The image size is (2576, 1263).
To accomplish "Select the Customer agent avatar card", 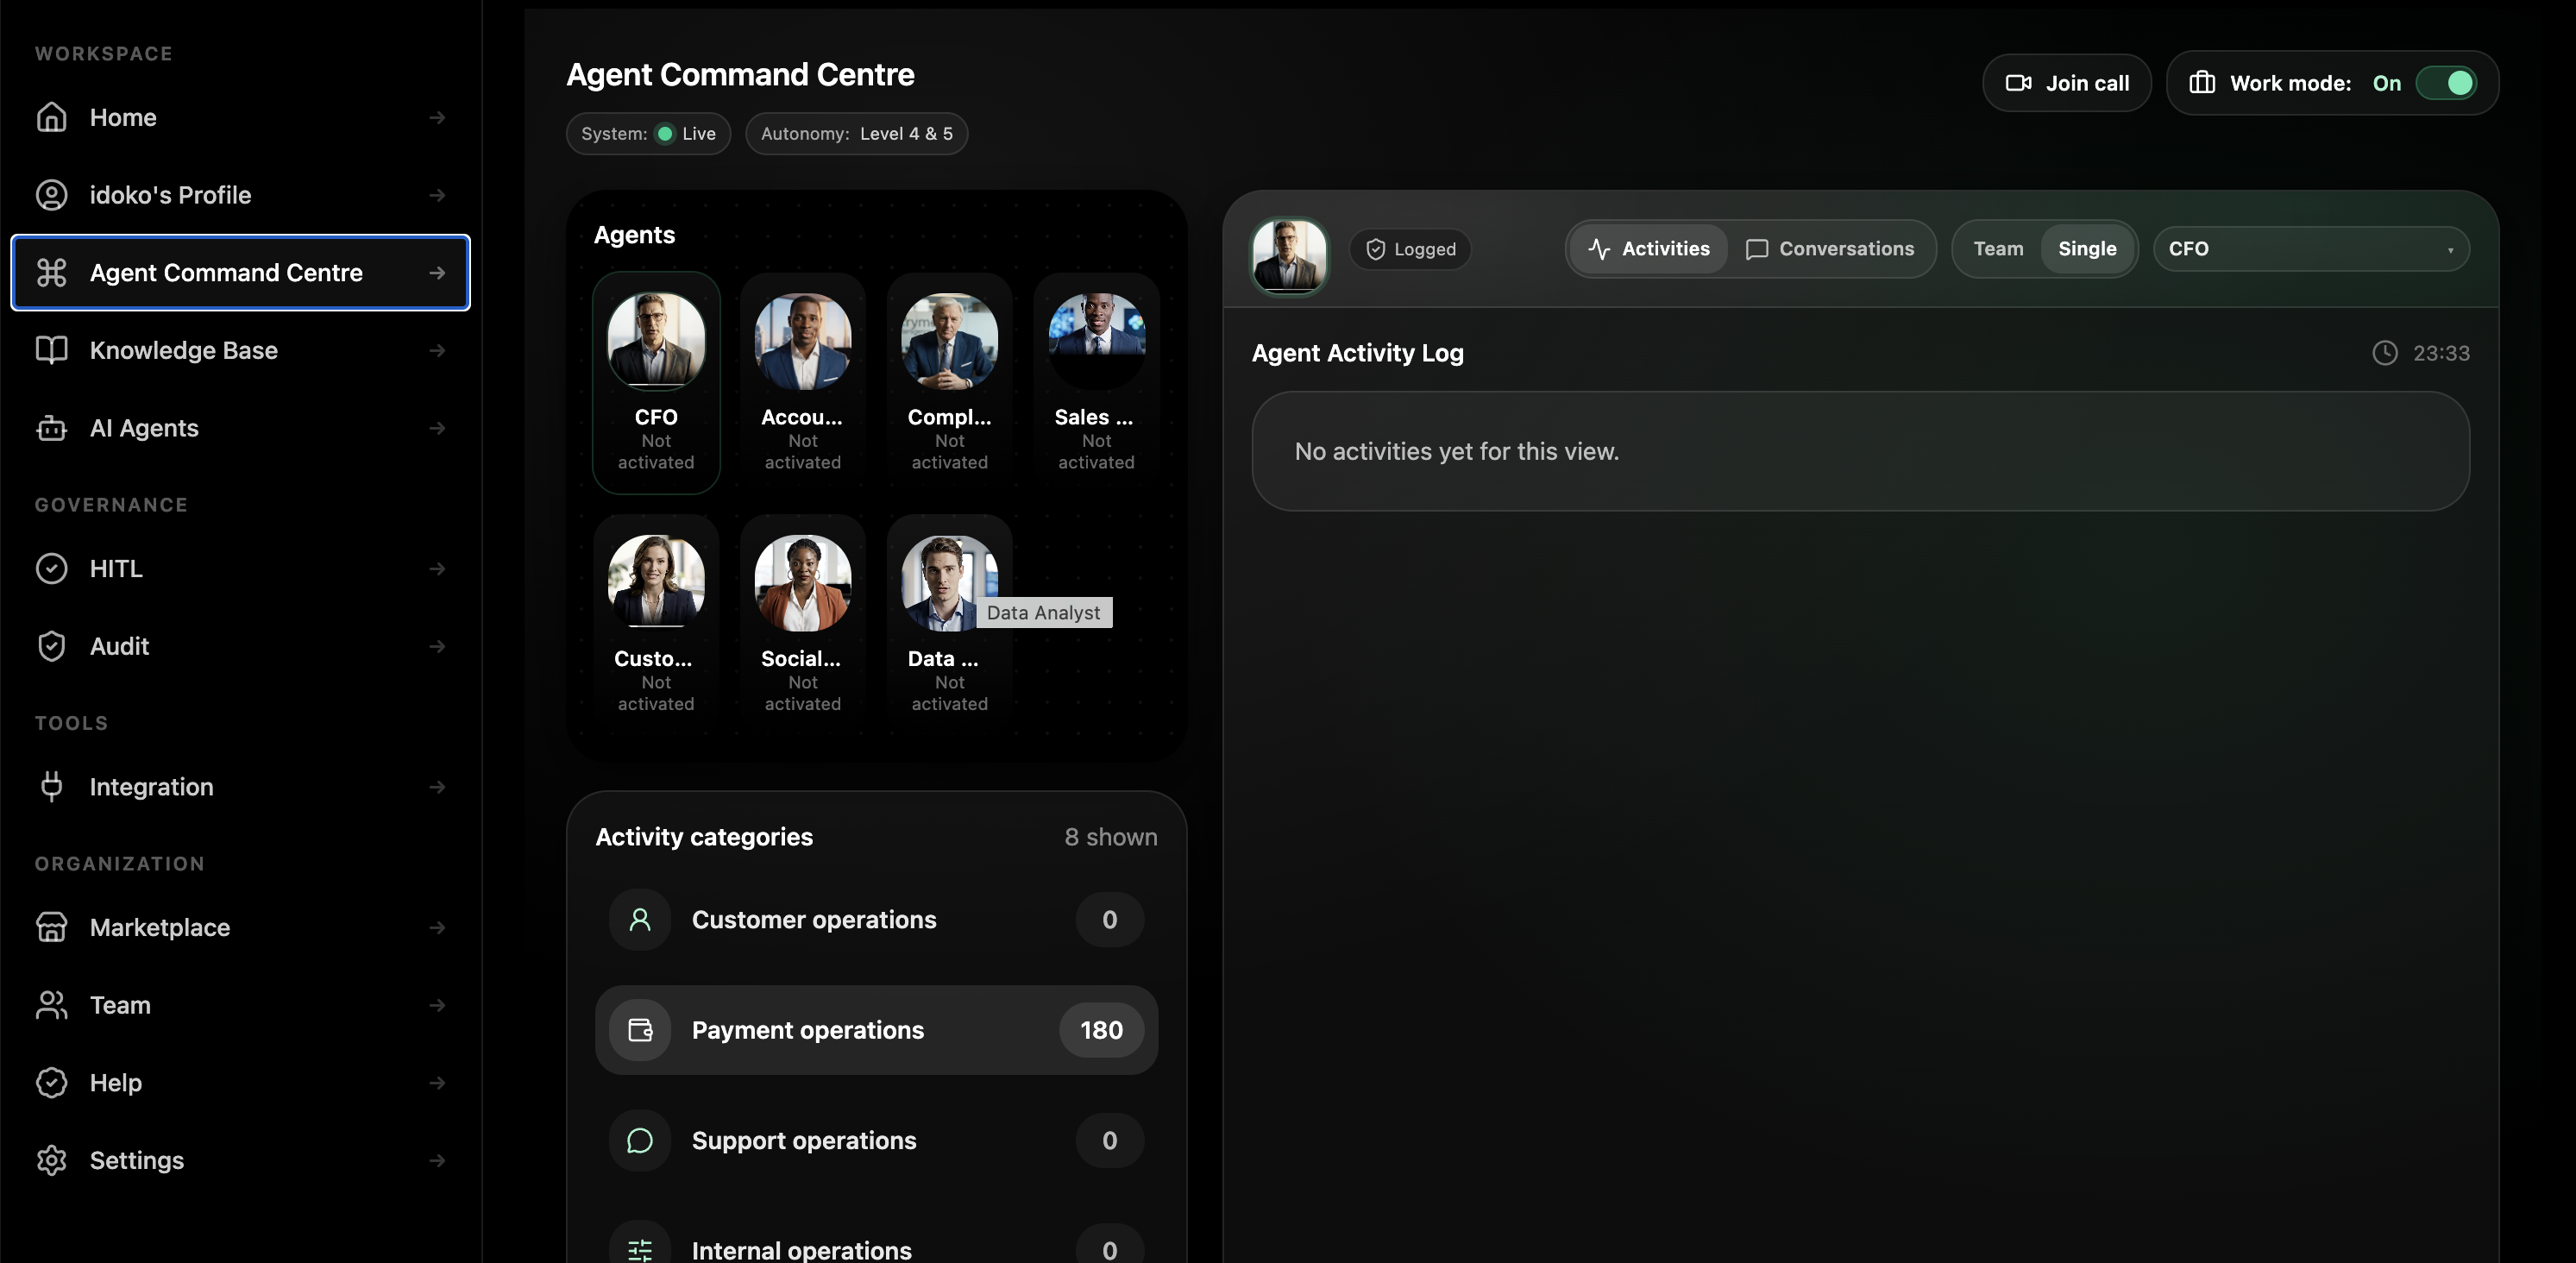I will click(x=656, y=624).
